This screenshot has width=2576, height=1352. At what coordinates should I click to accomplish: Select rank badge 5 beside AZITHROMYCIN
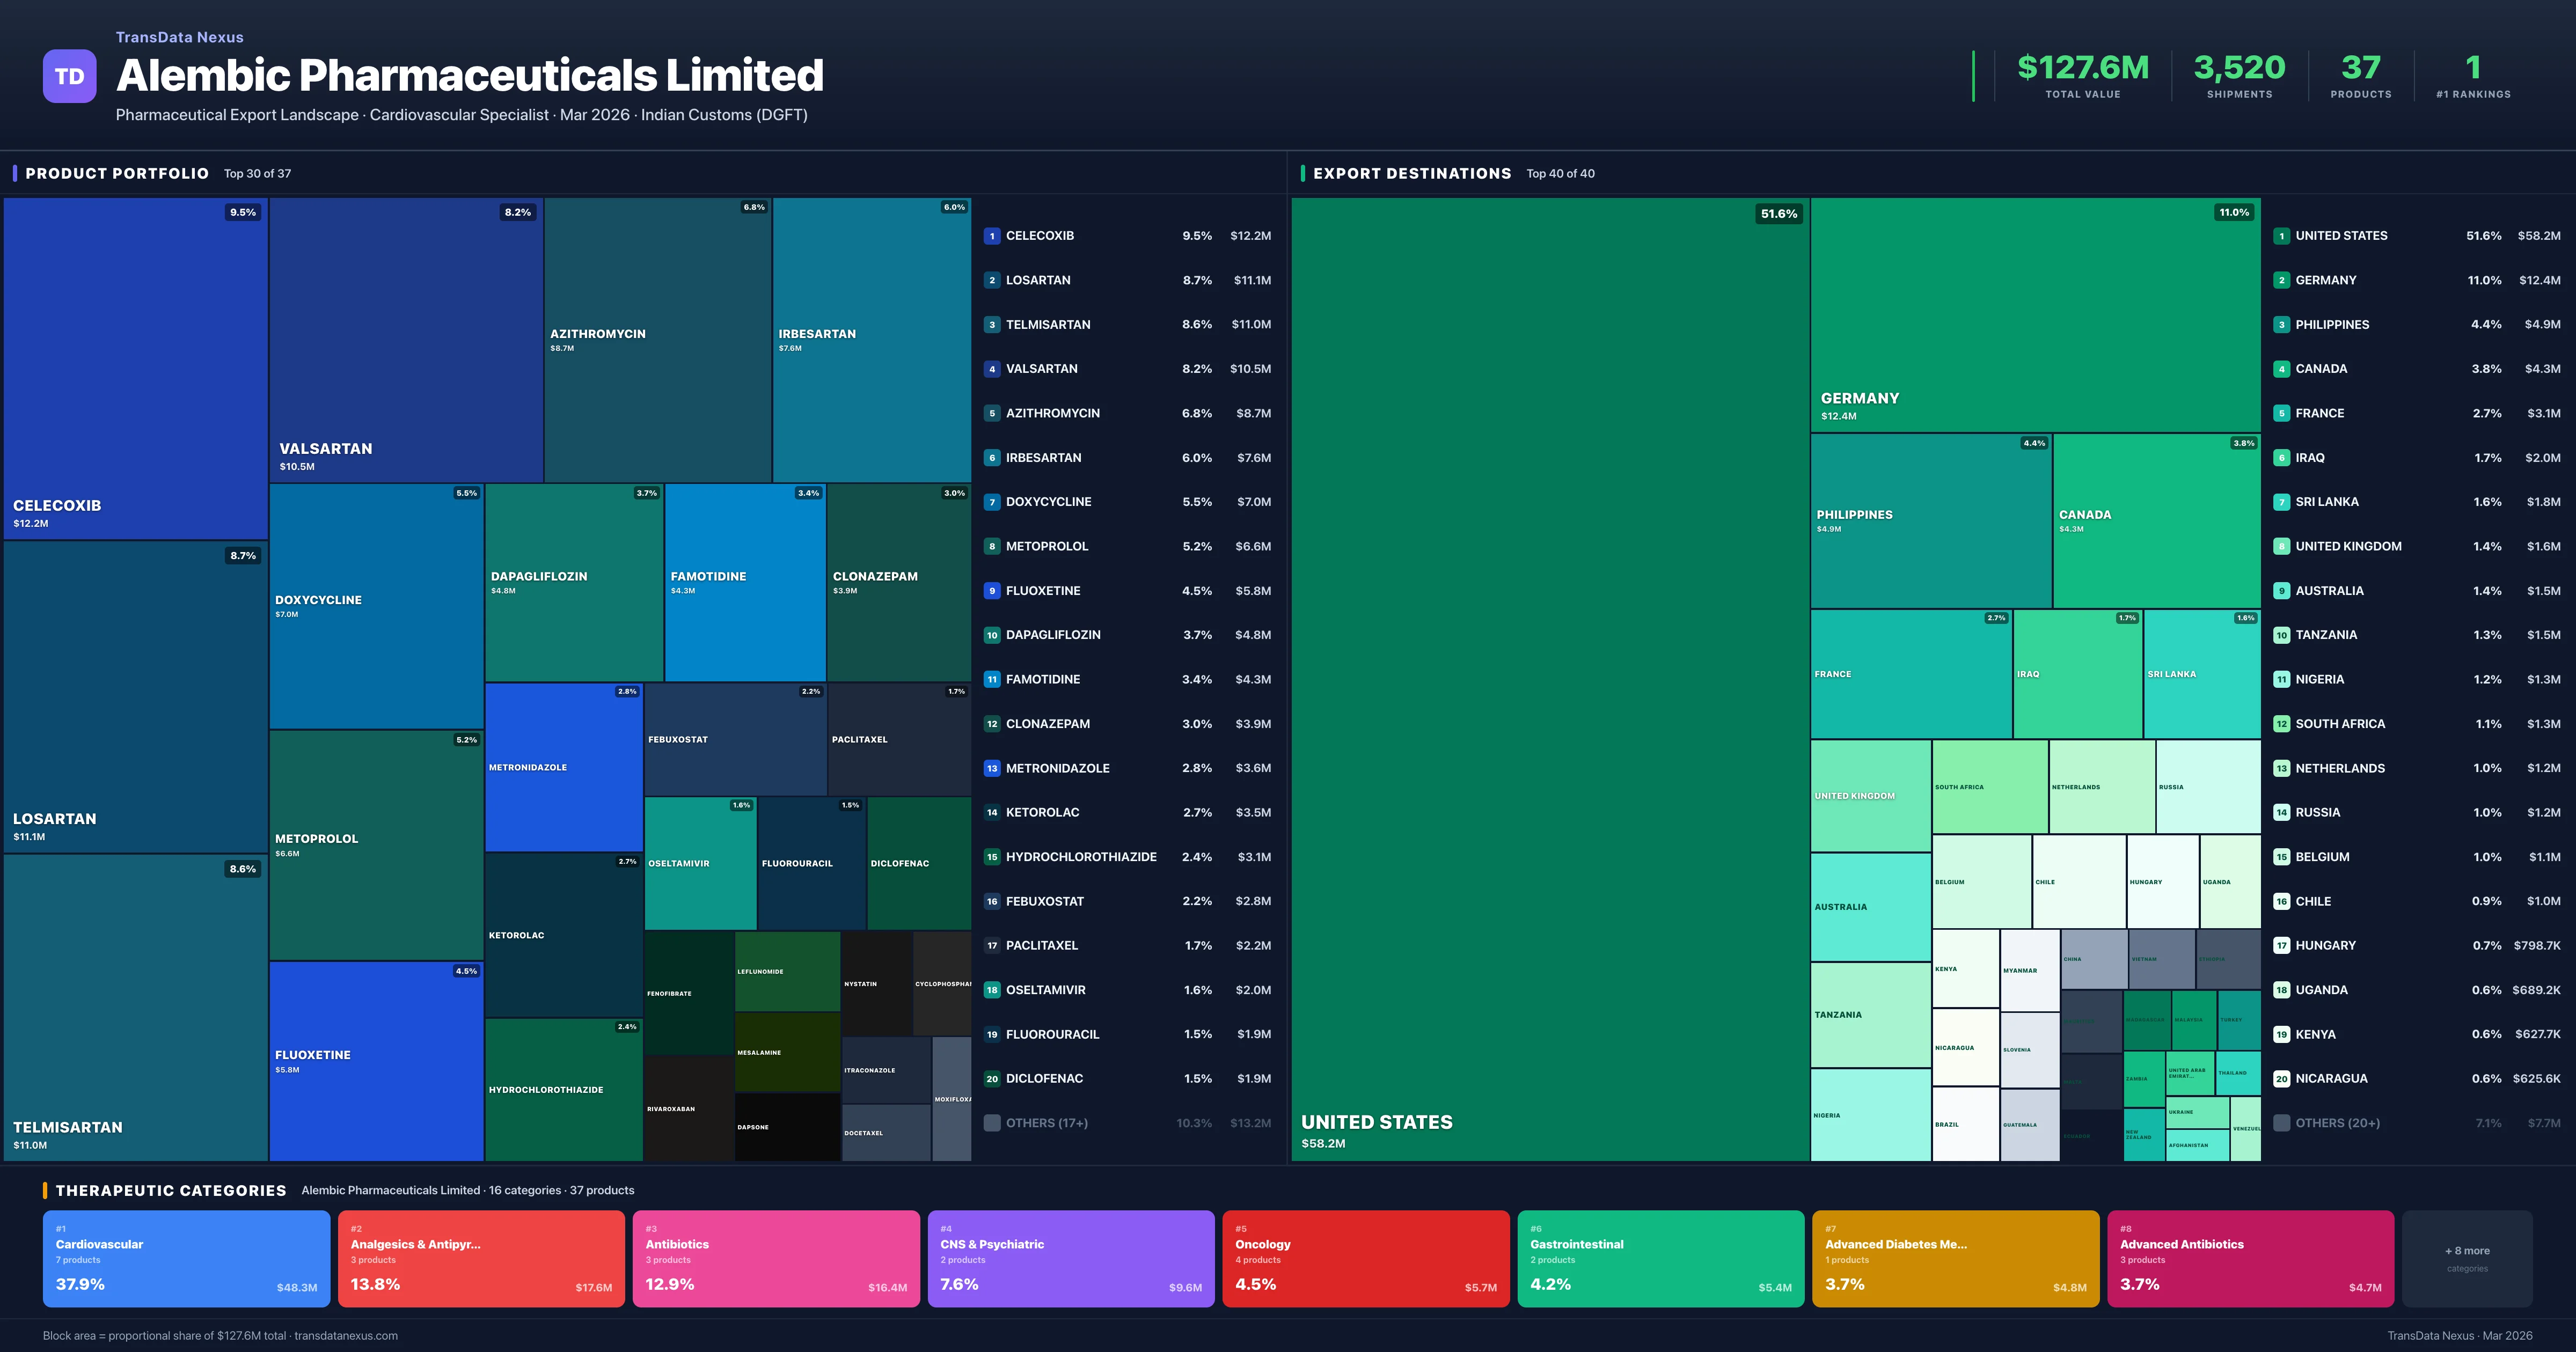coord(991,412)
